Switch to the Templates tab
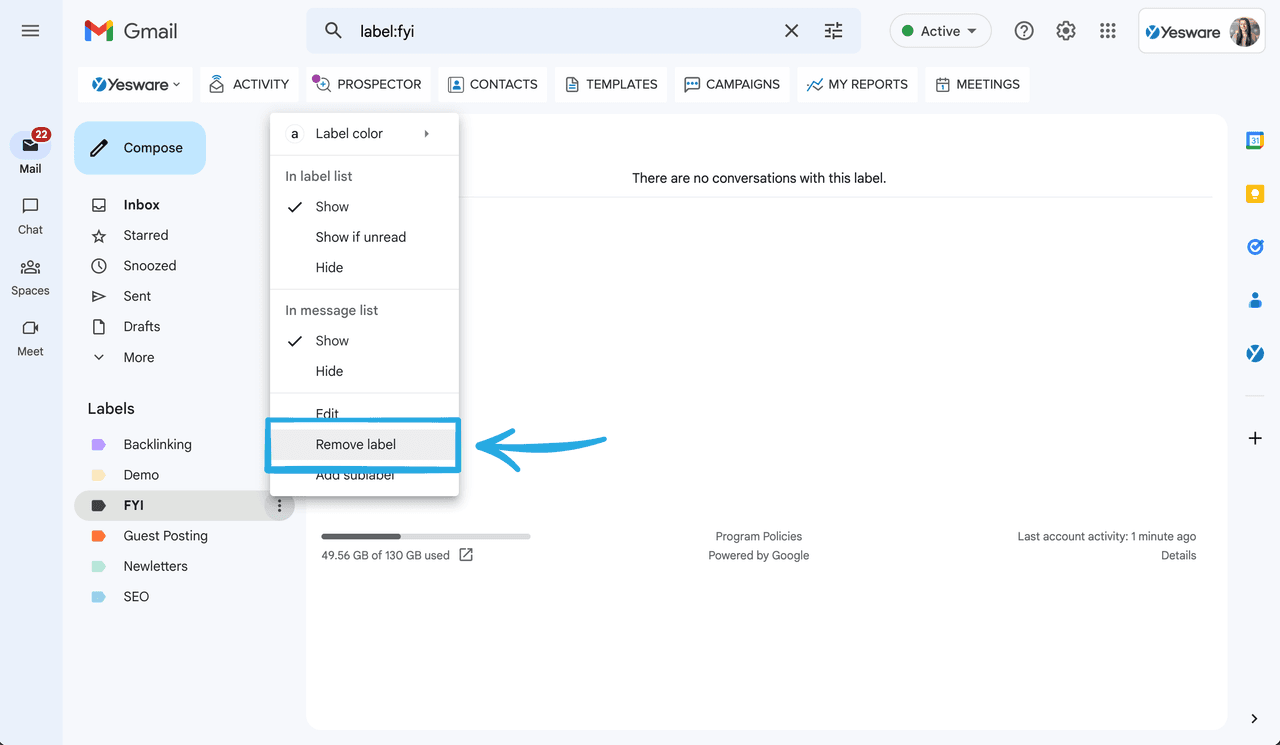The height and width of the screenshot is (745, 1280). pos(610,84)
